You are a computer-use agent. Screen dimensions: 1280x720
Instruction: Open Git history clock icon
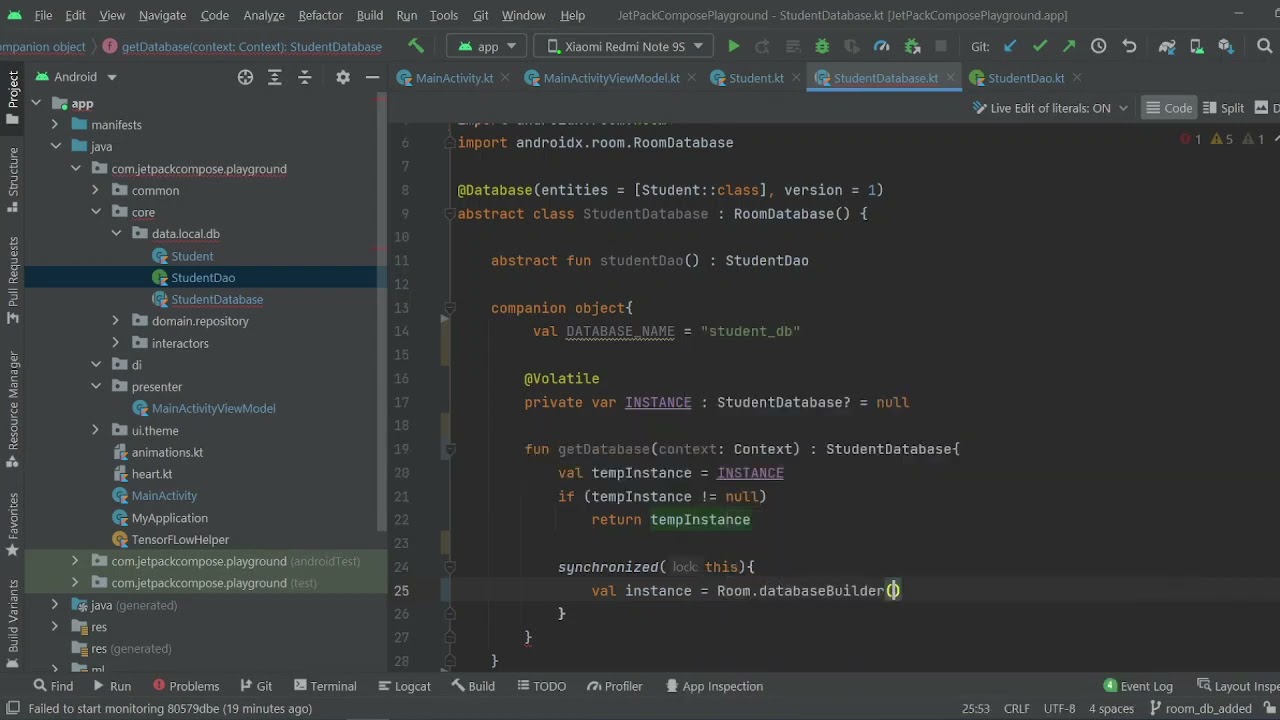point(1099,47)
